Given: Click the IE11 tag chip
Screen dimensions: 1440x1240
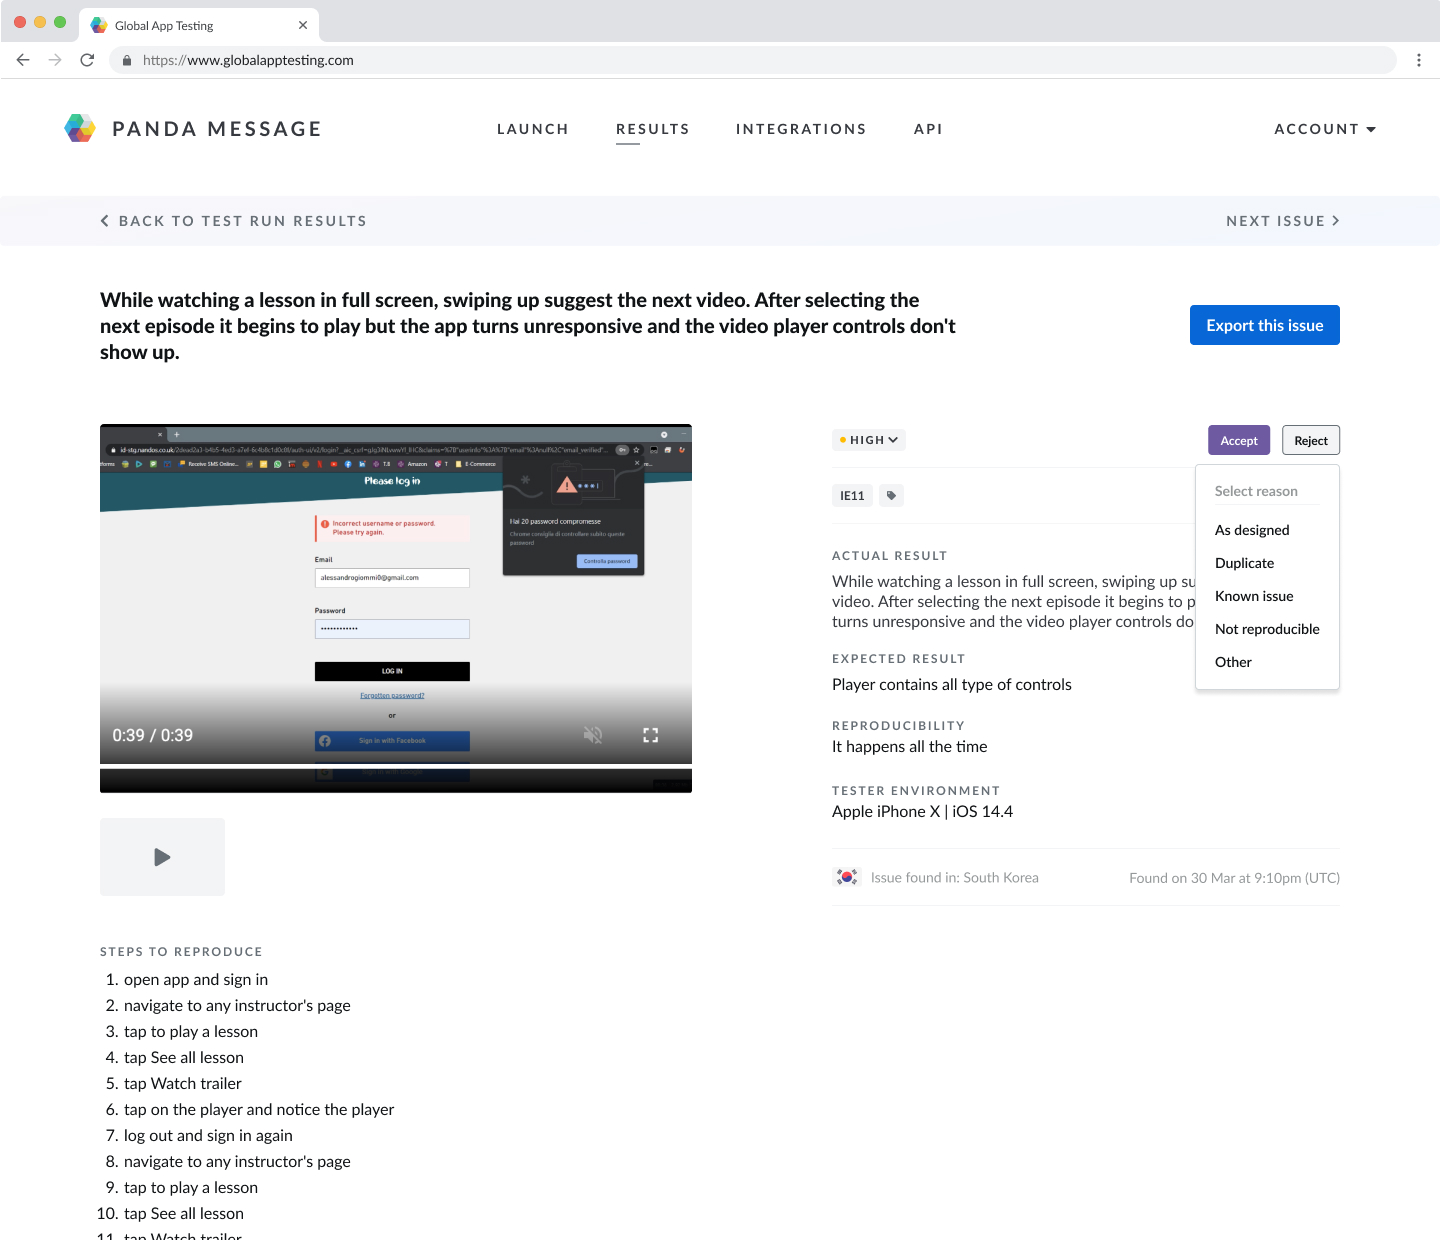Looking at the screenshot, I should coord(852,495).
